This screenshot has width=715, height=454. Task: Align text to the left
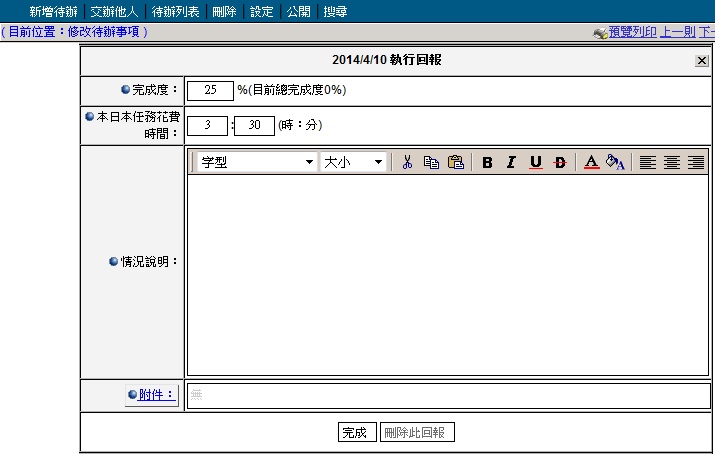648,162
